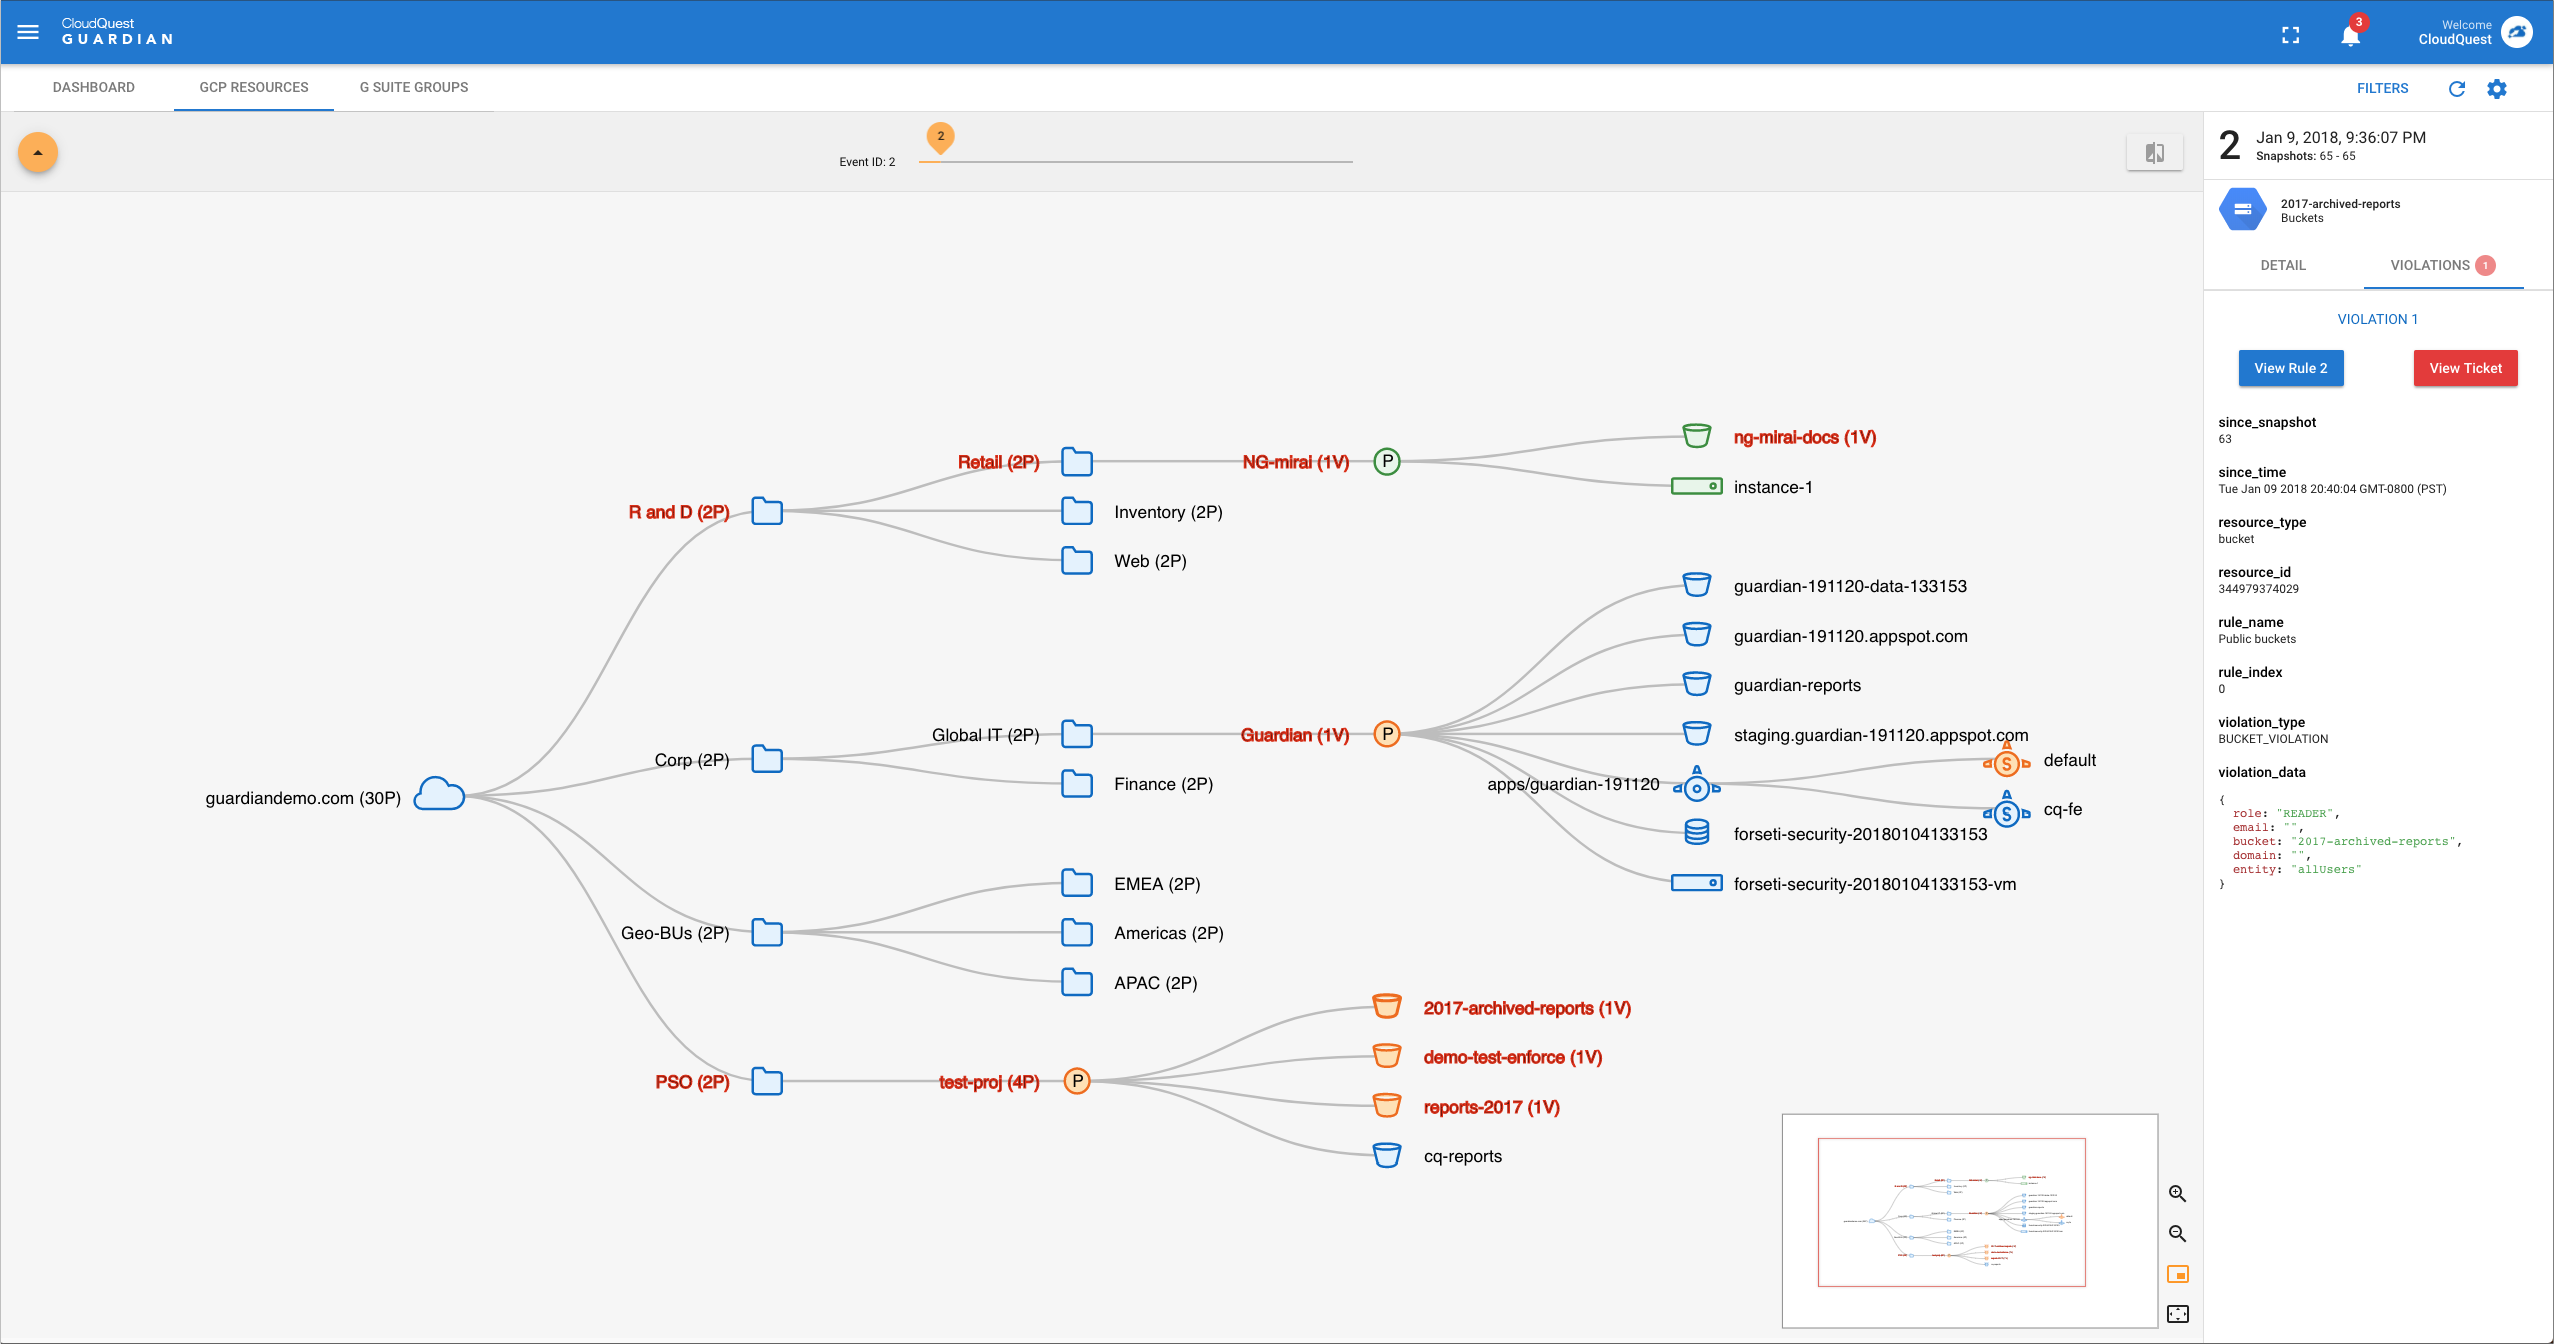Toggle the split comparison view icon
2554x1344 pixels.
pos(2156,152)
